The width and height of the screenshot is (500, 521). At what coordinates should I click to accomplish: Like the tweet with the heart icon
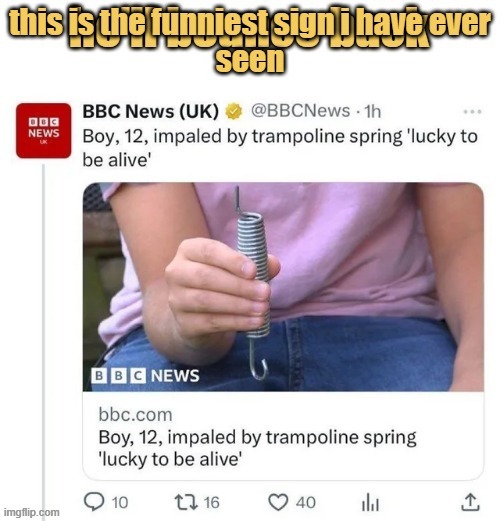(x=278, y=502)
